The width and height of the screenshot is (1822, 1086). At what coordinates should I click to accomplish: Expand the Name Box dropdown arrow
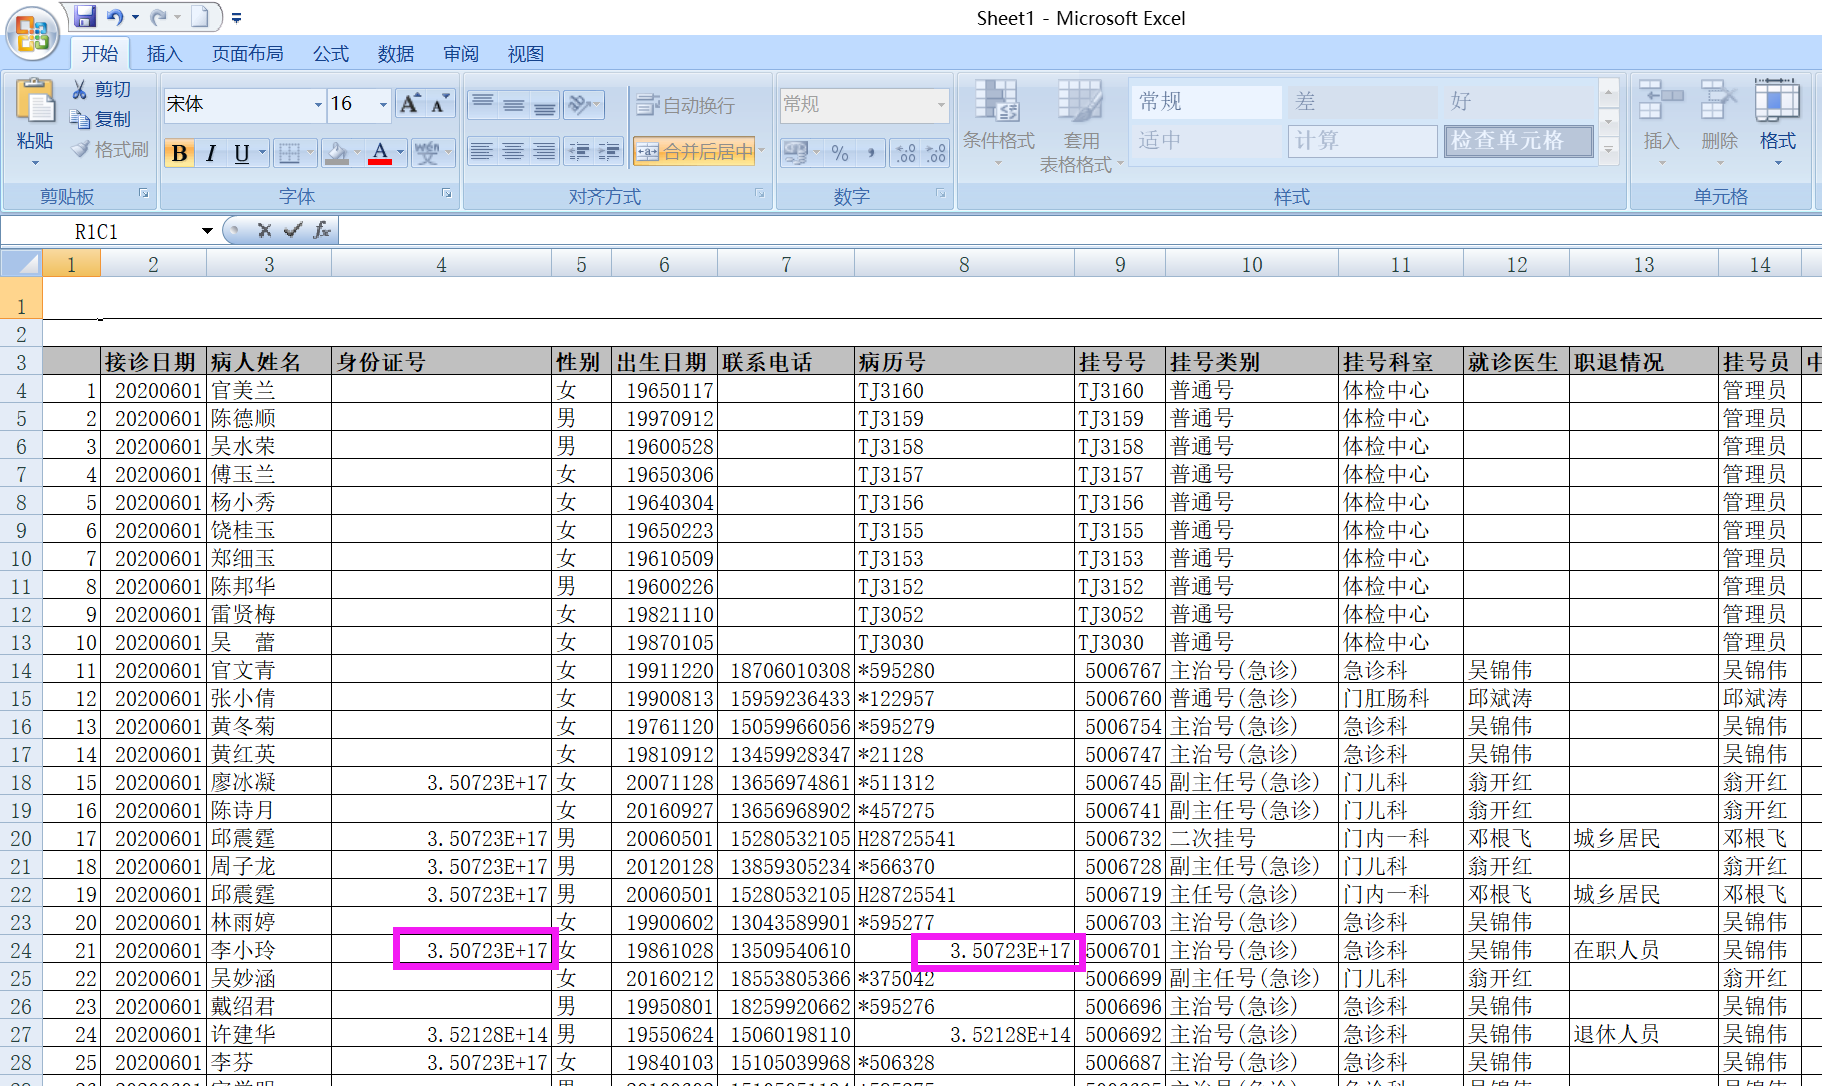(x=207, y=231)
